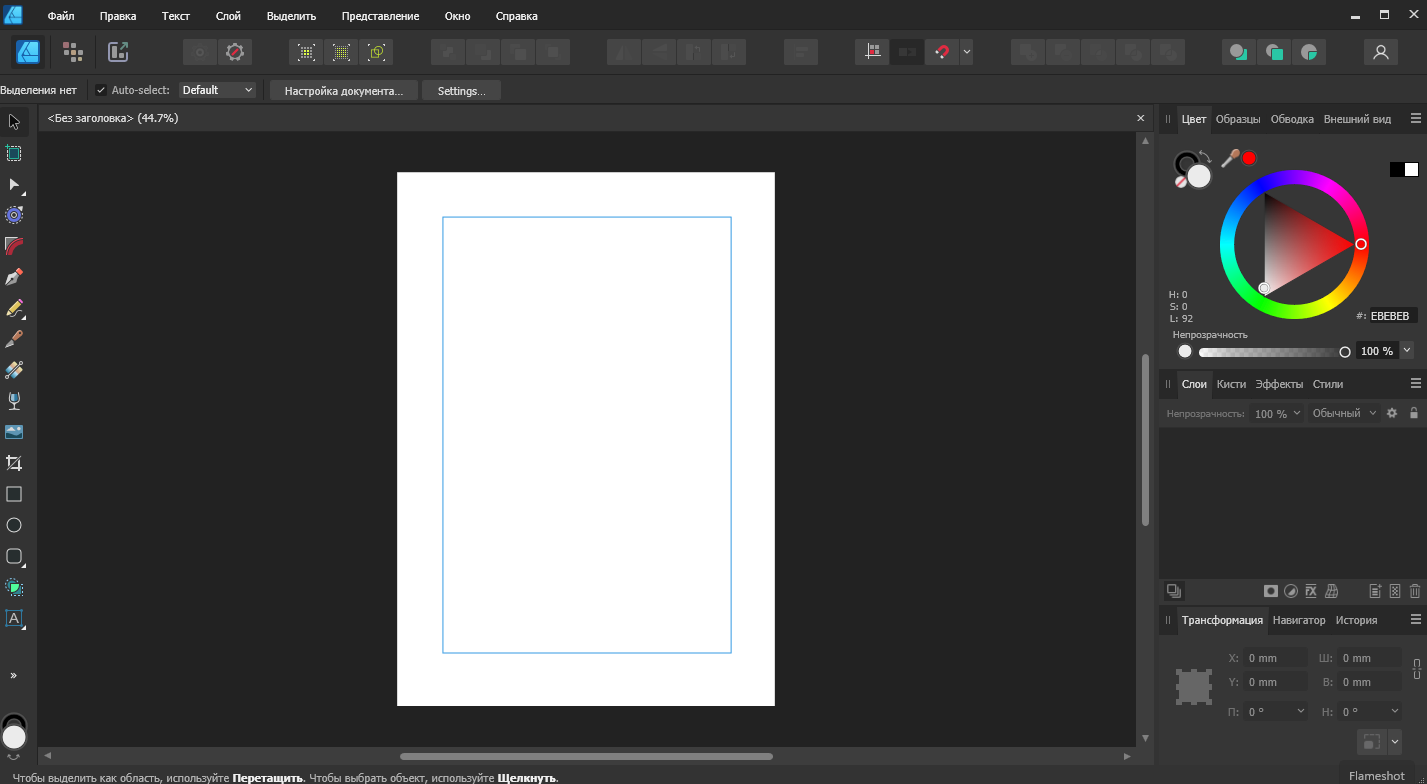The image size is (1427, 784).
Task: Select the Pen tool
Action: (x=14, y=277)
